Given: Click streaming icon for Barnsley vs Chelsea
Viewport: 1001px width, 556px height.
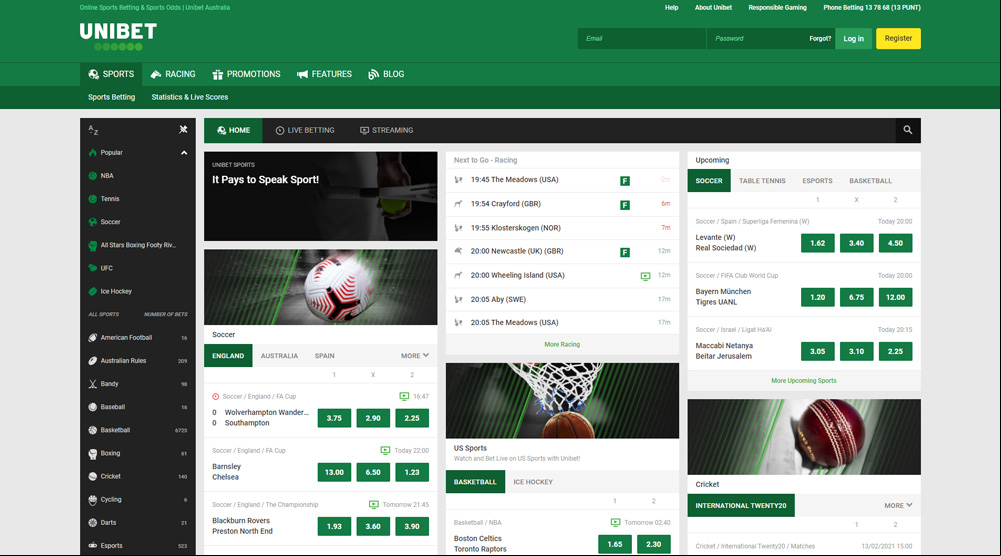Looking at the screenshot, I should coord(385,450).
